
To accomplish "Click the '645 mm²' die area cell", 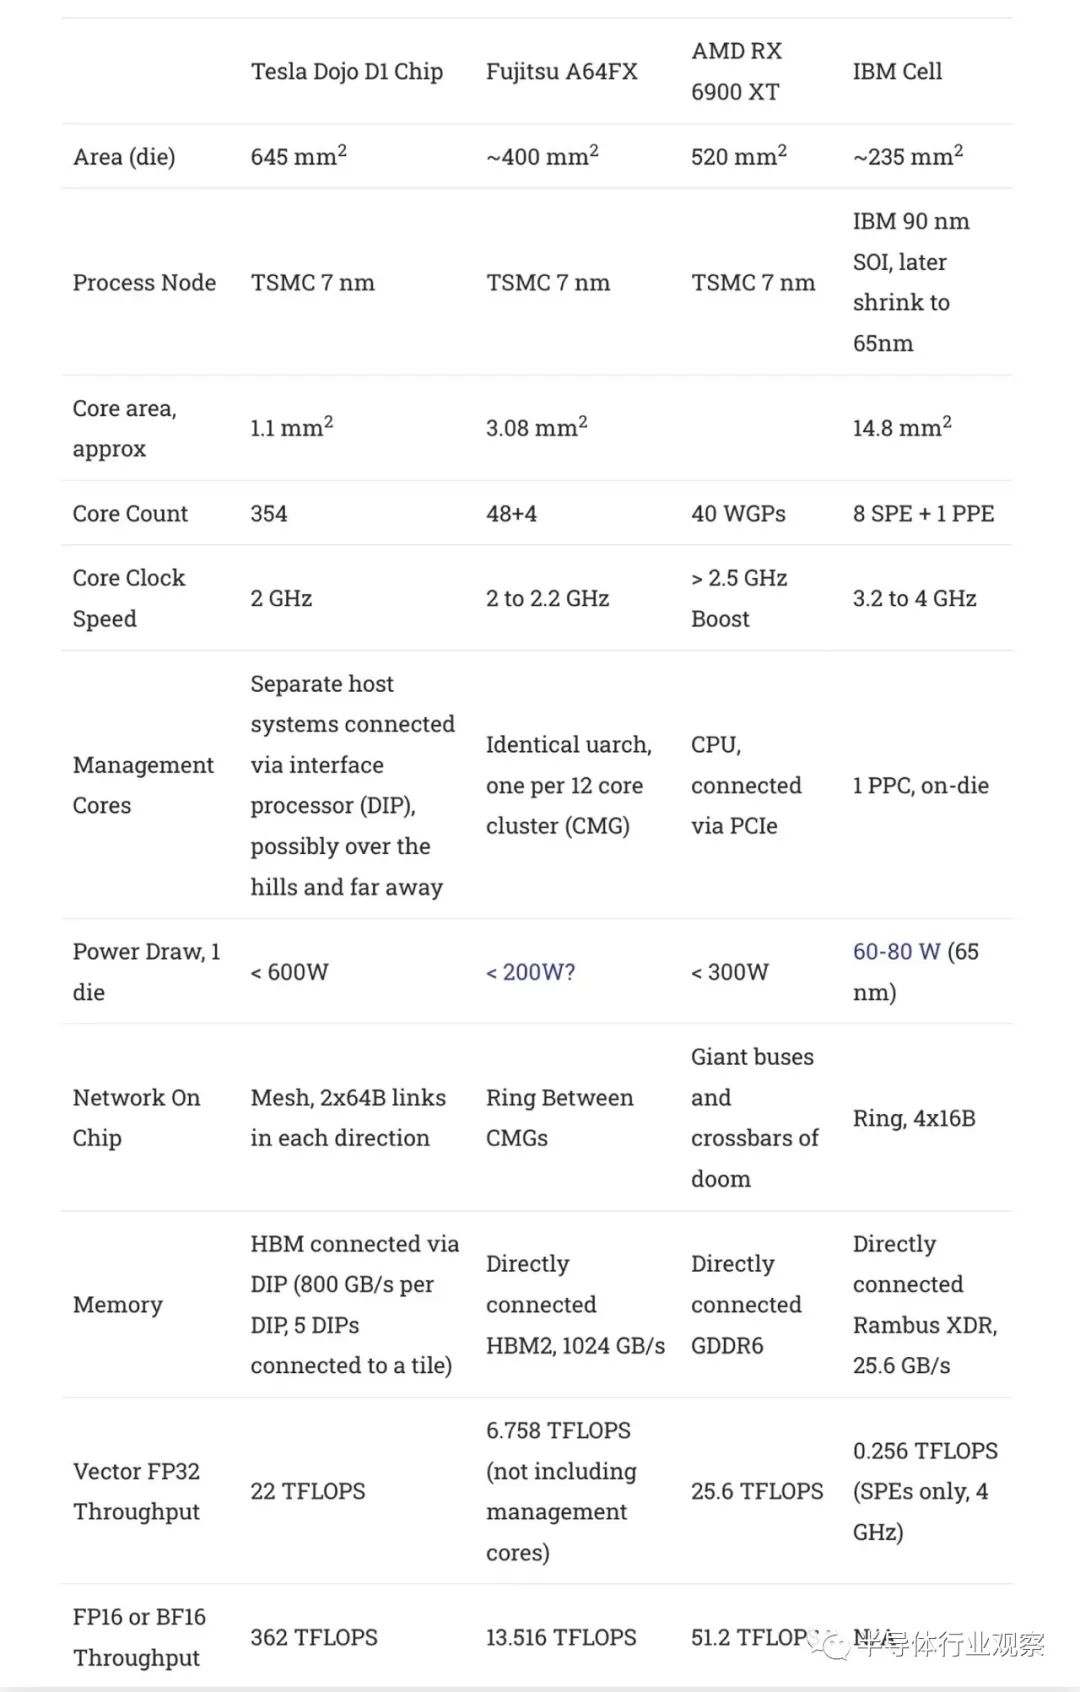I will point(298,155).
